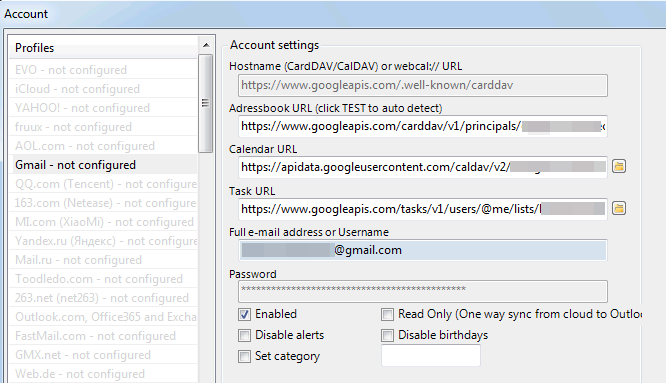Screen dimensions: 666x383
Task: Select the GMX.net profile
Action: pos(103,355)
